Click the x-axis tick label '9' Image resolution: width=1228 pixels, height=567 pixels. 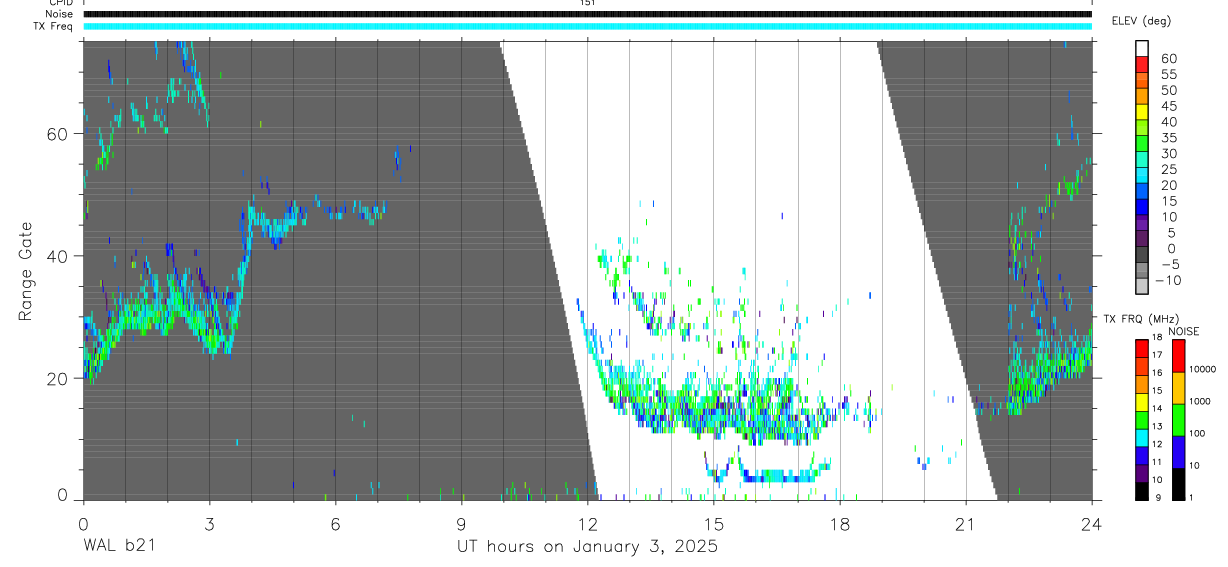click(461, 523)
